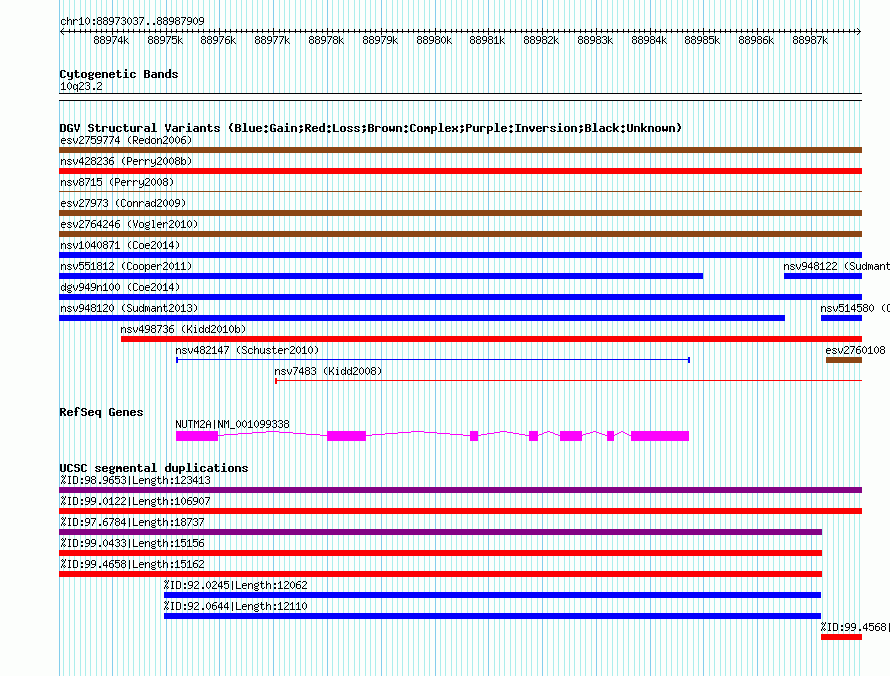
Task: Click the UCSC segmental duplications track title
Action: (x=154, y=468)
